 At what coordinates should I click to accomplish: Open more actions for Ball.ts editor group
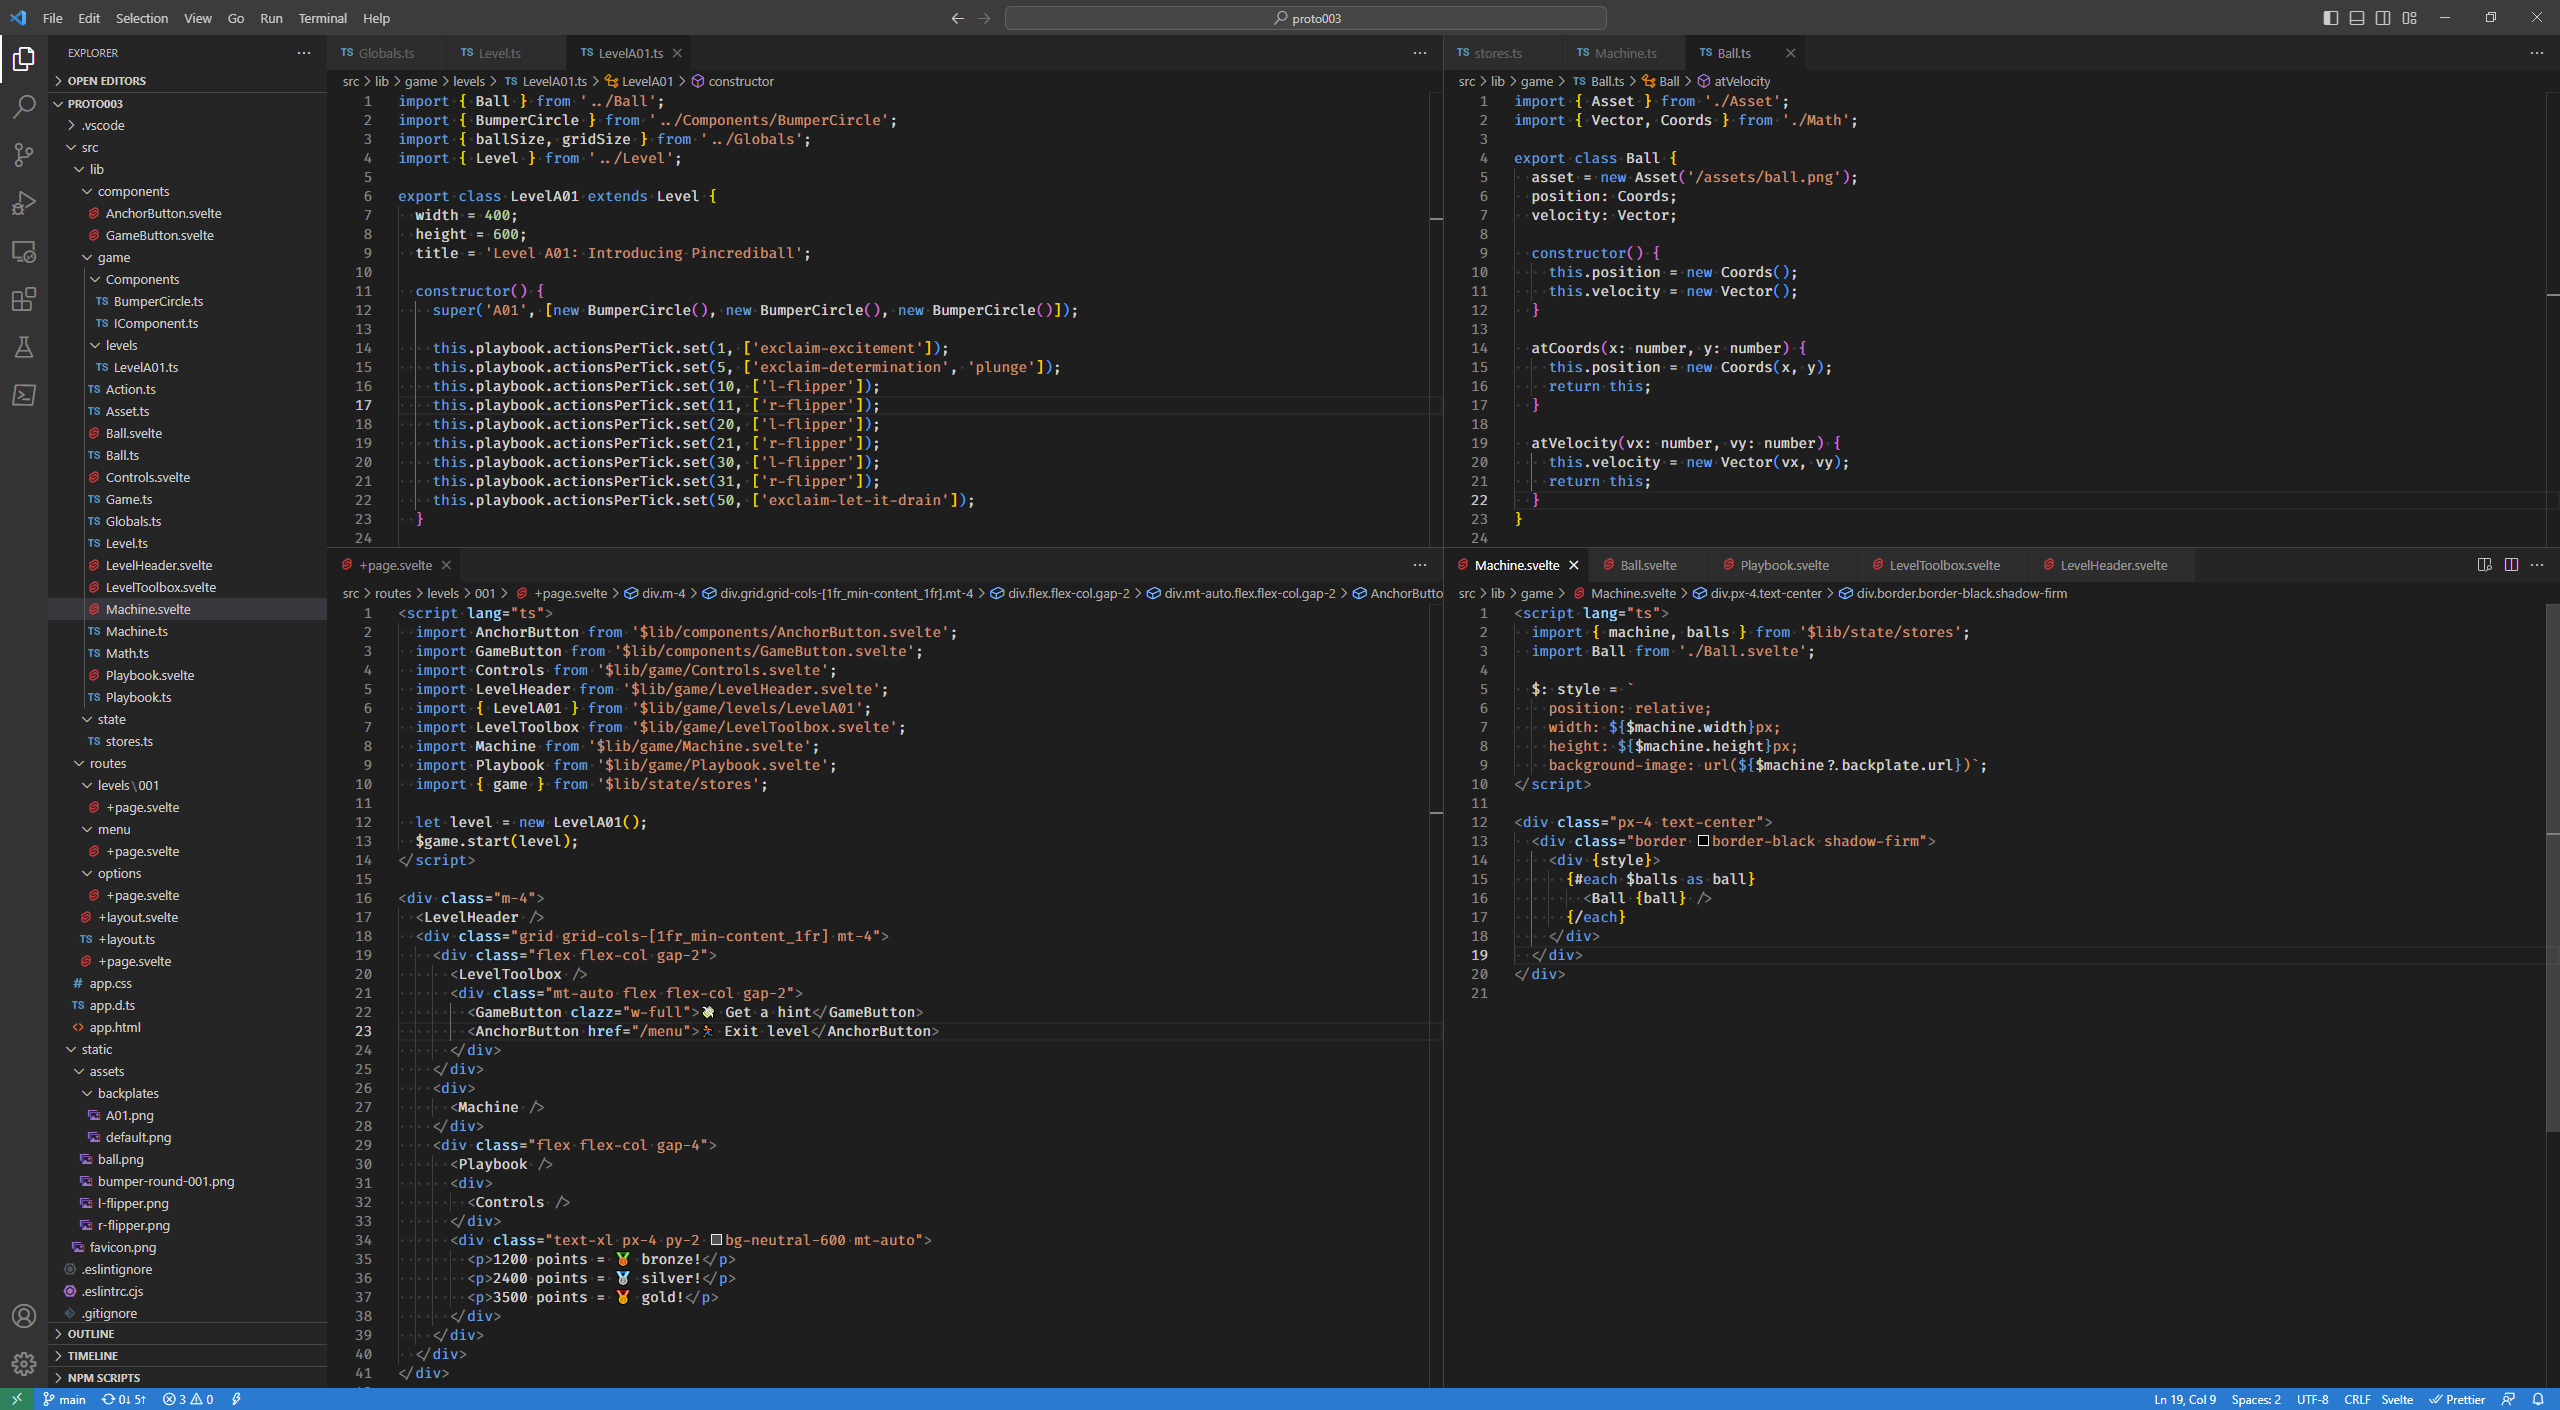point(2537,53)
